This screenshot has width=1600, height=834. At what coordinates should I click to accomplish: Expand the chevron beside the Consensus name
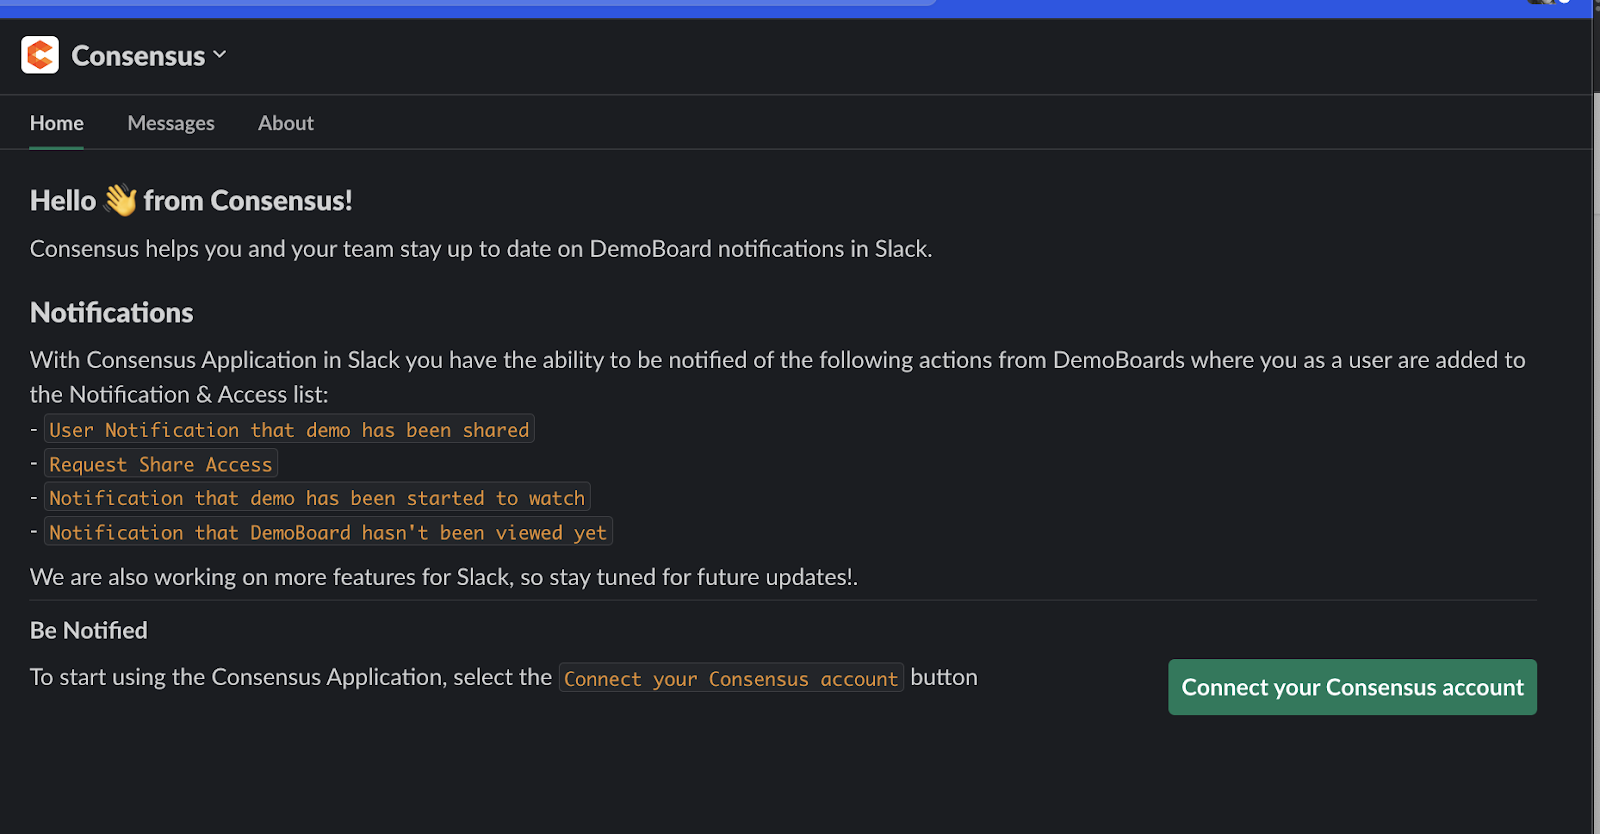click(x=220, y=55)
